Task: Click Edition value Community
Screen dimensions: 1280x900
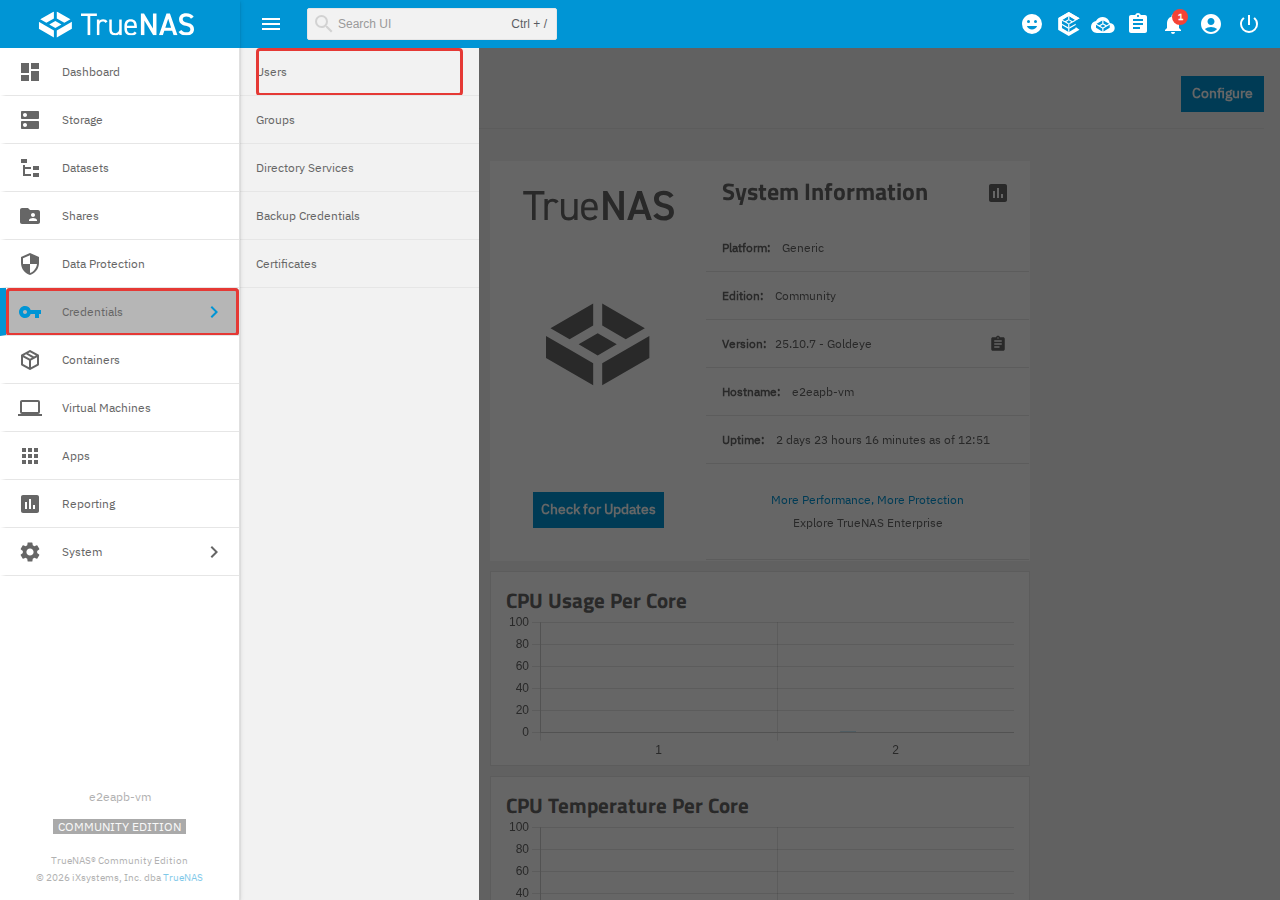Action: pos(805,296)
